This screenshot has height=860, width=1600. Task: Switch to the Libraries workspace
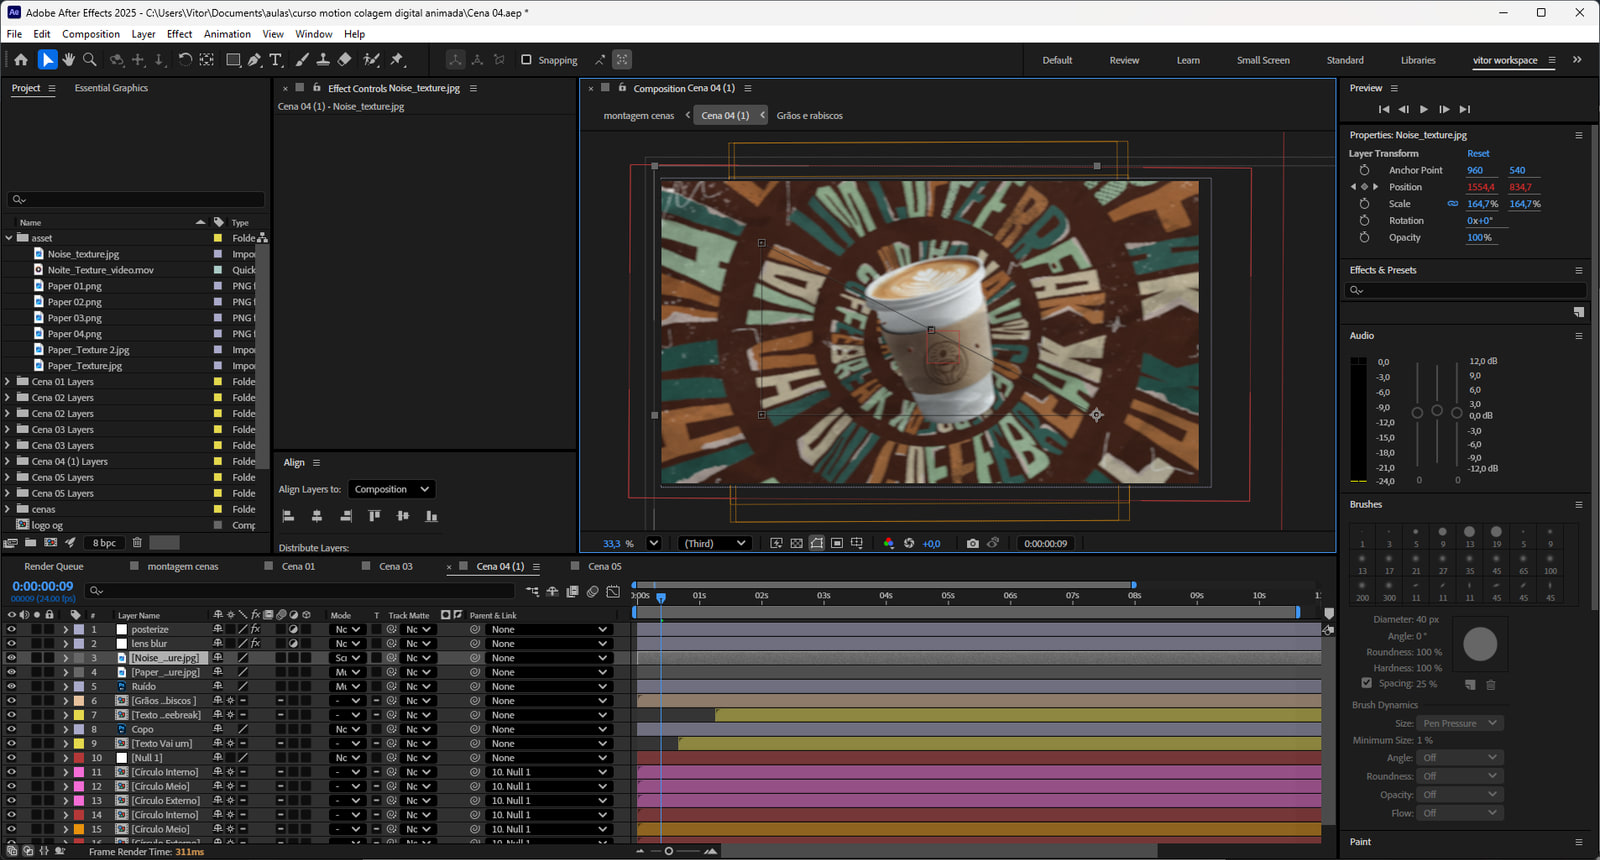[x=1418, y=60]
